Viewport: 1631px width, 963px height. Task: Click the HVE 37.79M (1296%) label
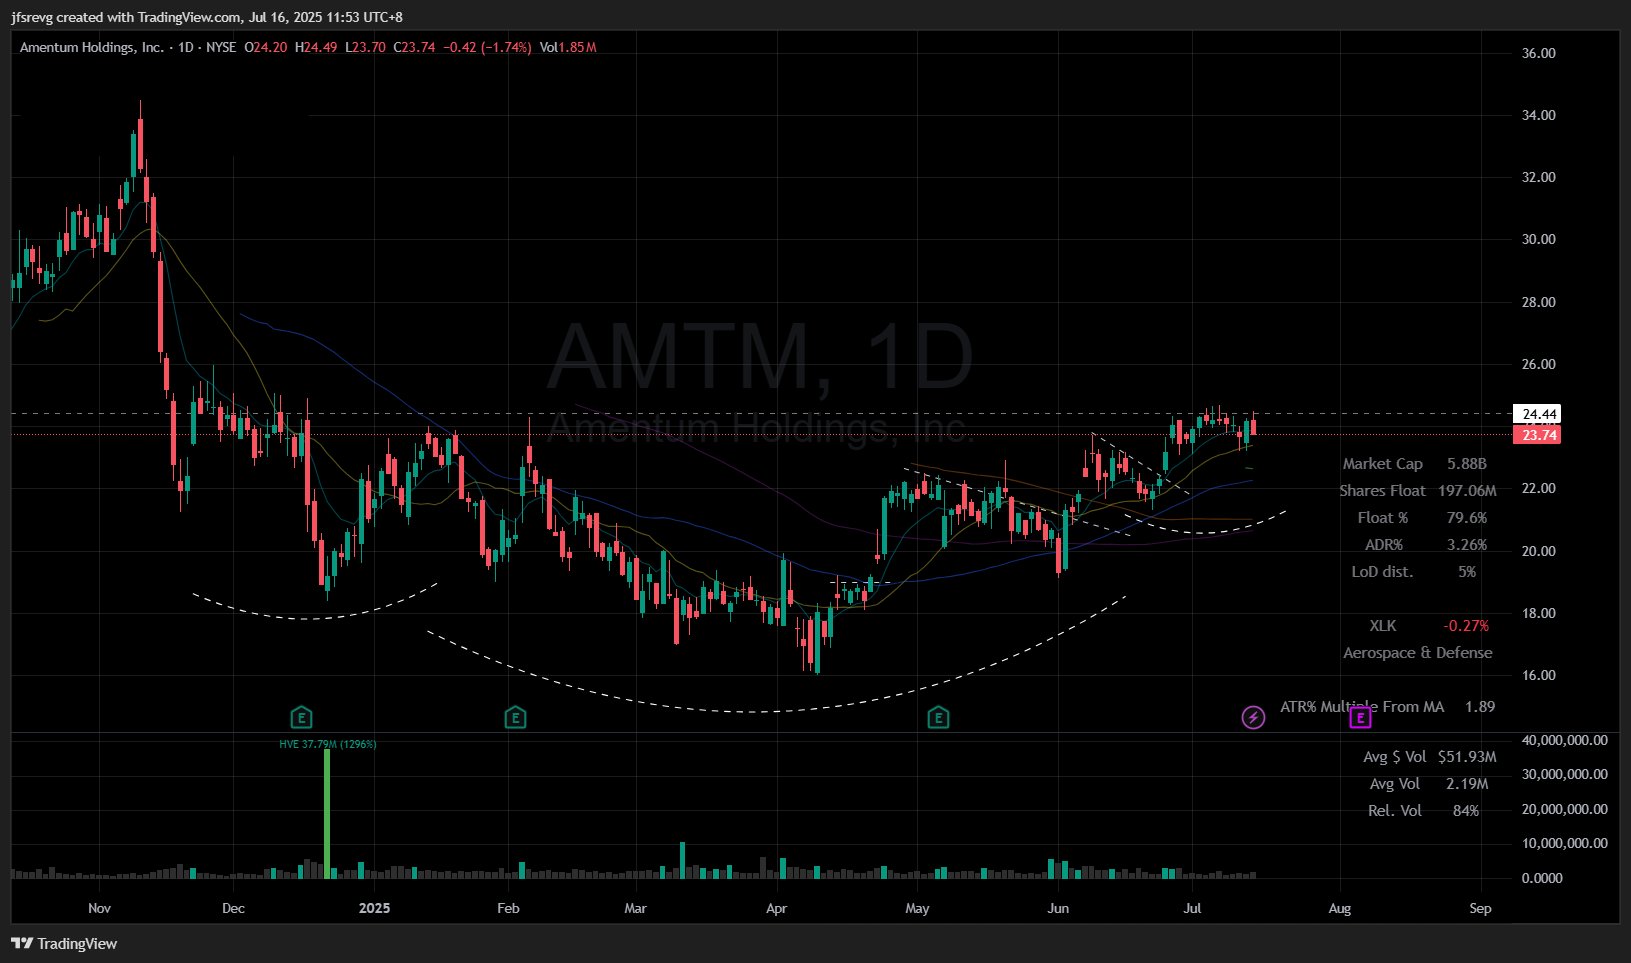pos(328,744)
